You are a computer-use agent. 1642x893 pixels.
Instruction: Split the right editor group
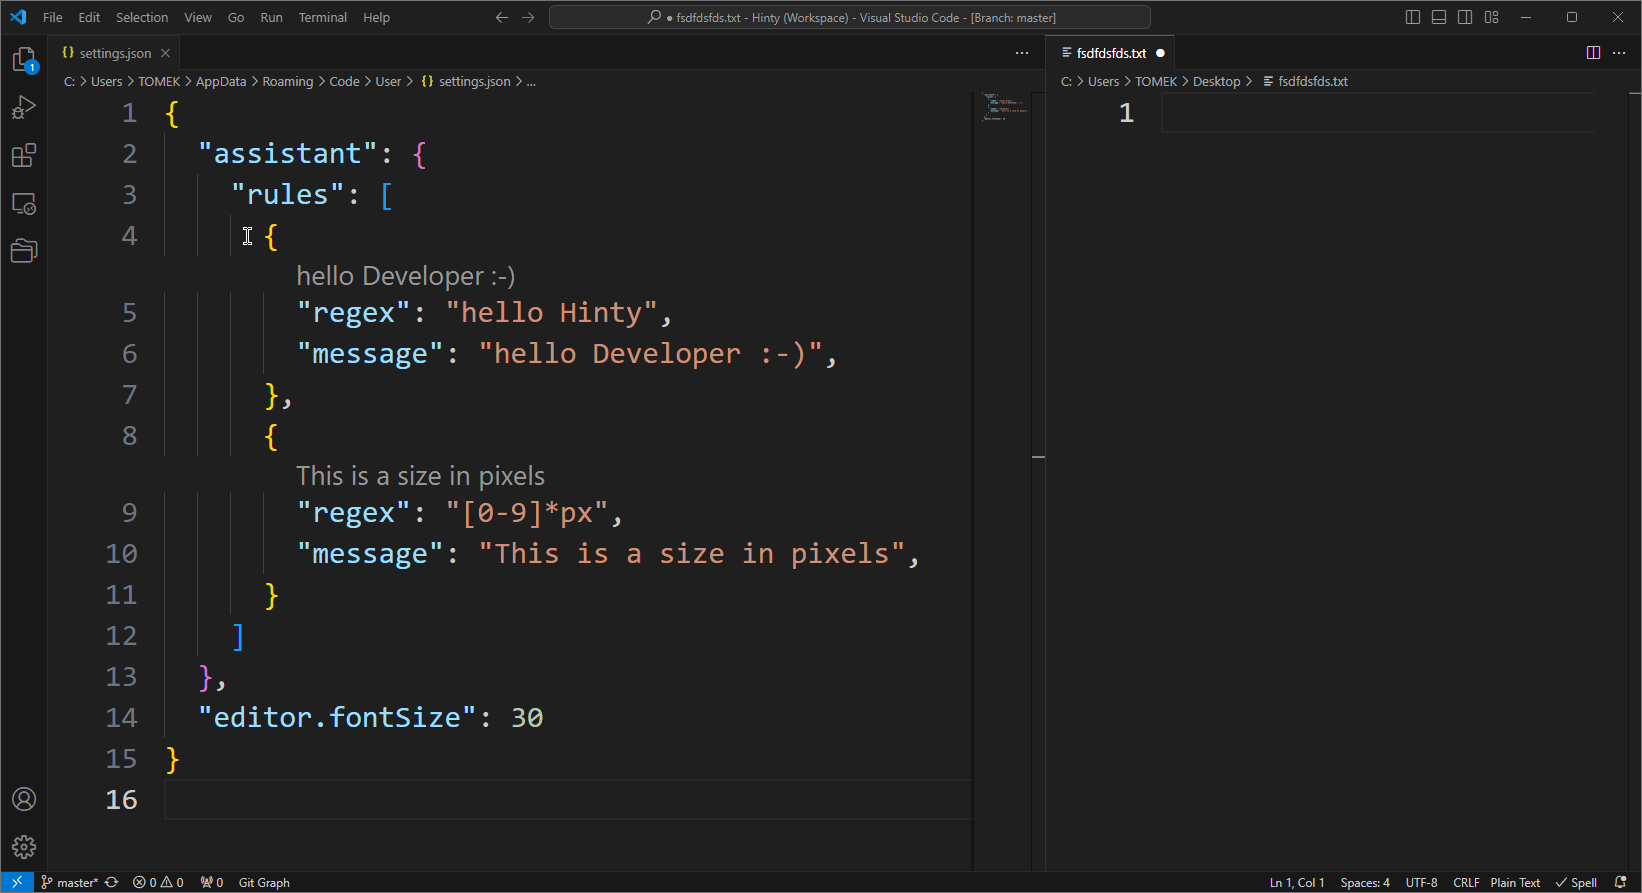pyautogui.click(x=1593, y=53)
